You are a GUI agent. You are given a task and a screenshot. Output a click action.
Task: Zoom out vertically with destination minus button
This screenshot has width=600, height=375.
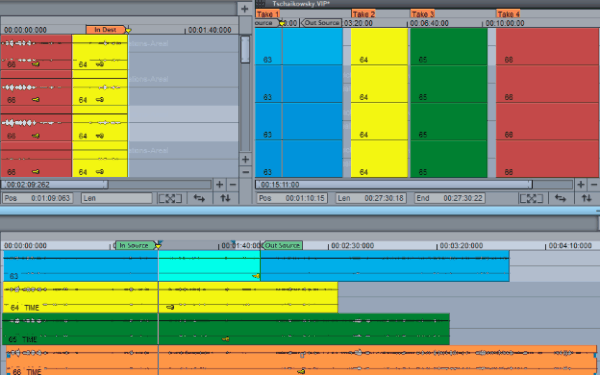pos(246,172)
